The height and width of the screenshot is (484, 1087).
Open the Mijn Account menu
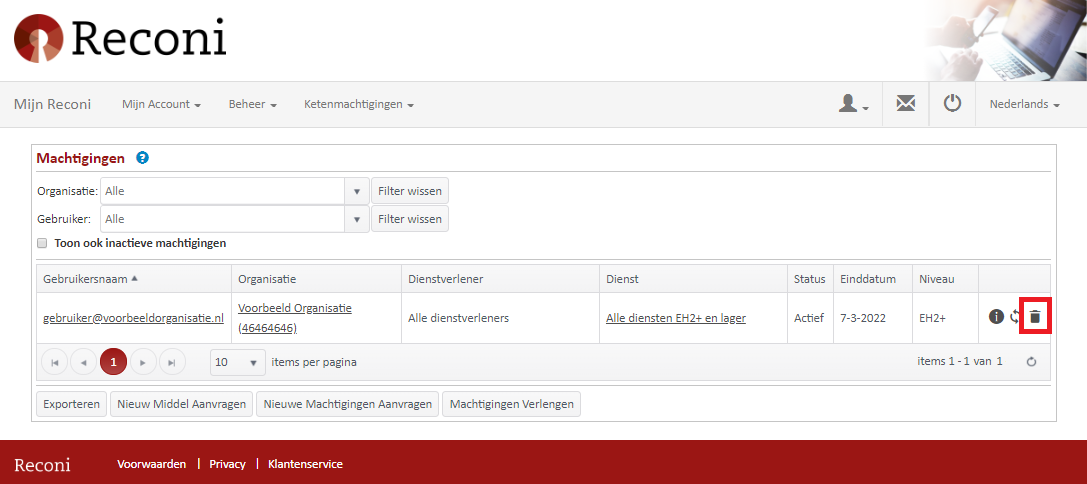(162, 104)
